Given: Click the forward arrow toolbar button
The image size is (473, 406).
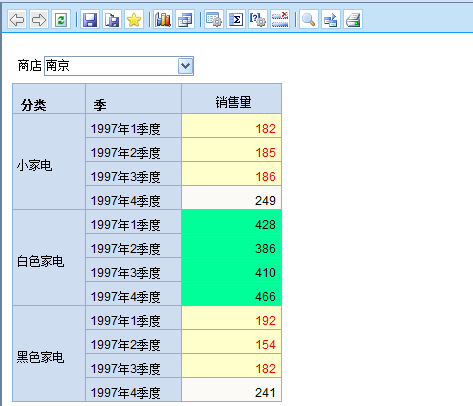Looking at the screenshot, I should [39, 19].
